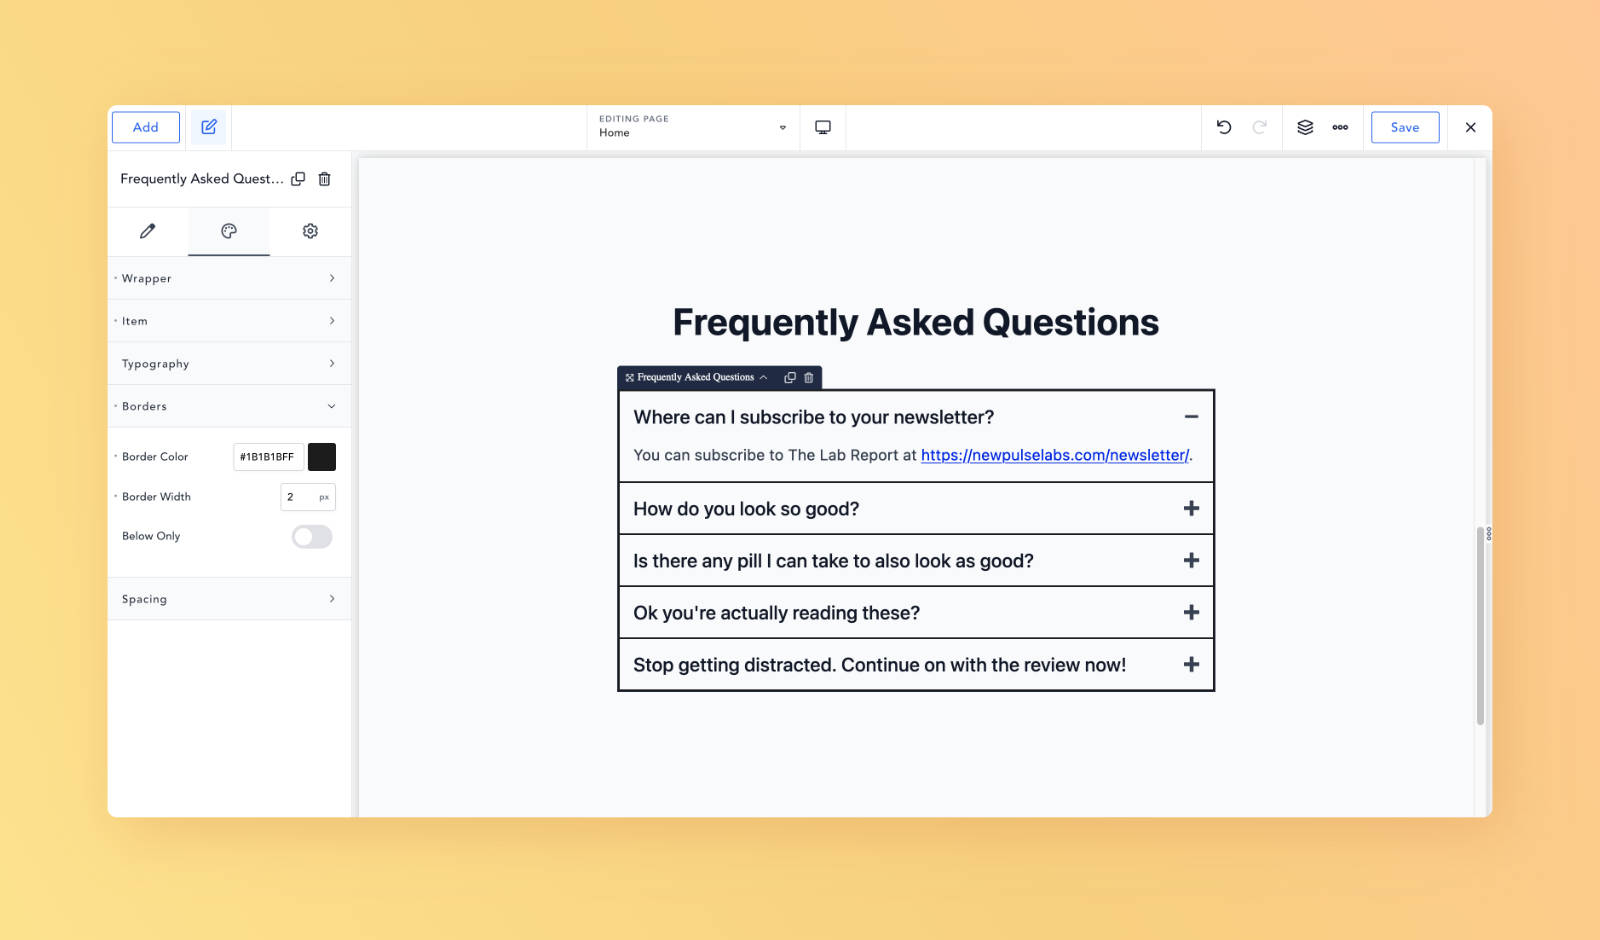The image size is (1600, 940).
Task: Click the Border Width value field
Action: pos(297,497)
